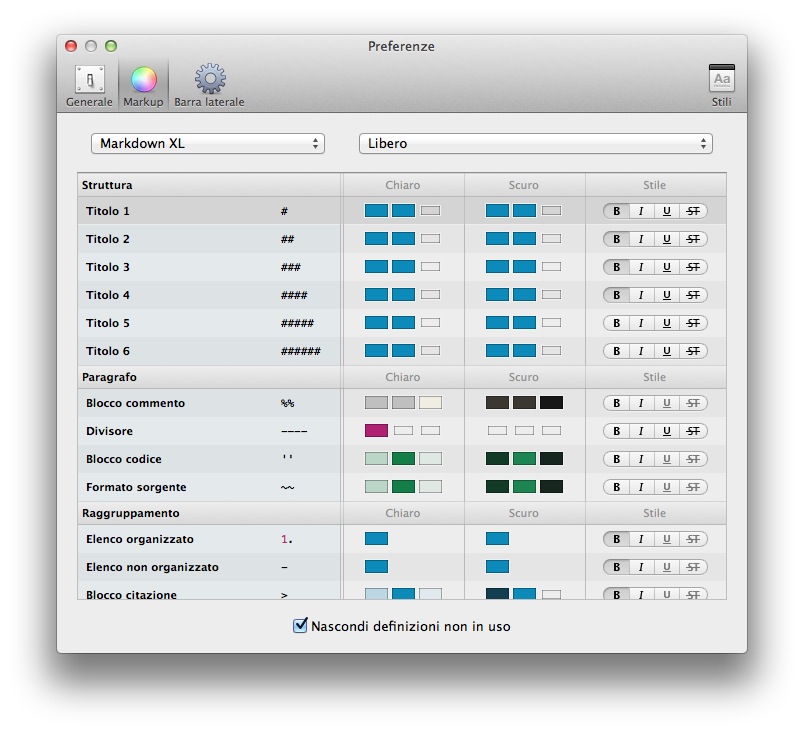This screenshot has height=732, width=804.
Task: Uncheck Nascondi definizioni non in uso
Action: (300, 626)
